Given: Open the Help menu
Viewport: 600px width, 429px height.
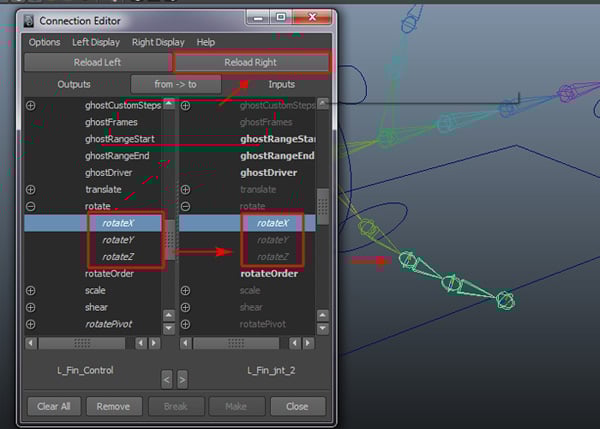Looking at the screenshot, I should [x=205, y=42].
